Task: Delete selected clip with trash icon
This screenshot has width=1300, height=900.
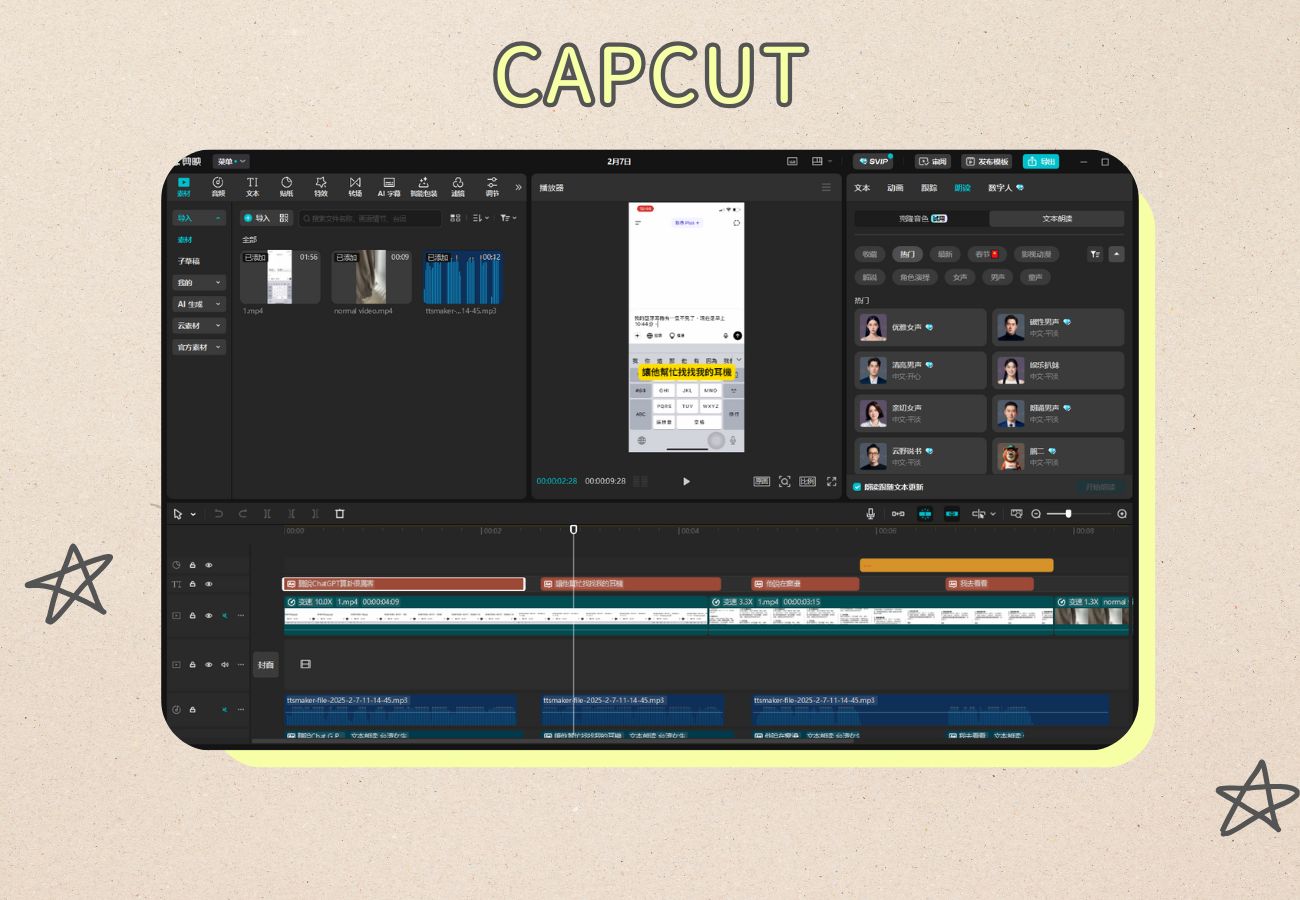Action: 339,513
